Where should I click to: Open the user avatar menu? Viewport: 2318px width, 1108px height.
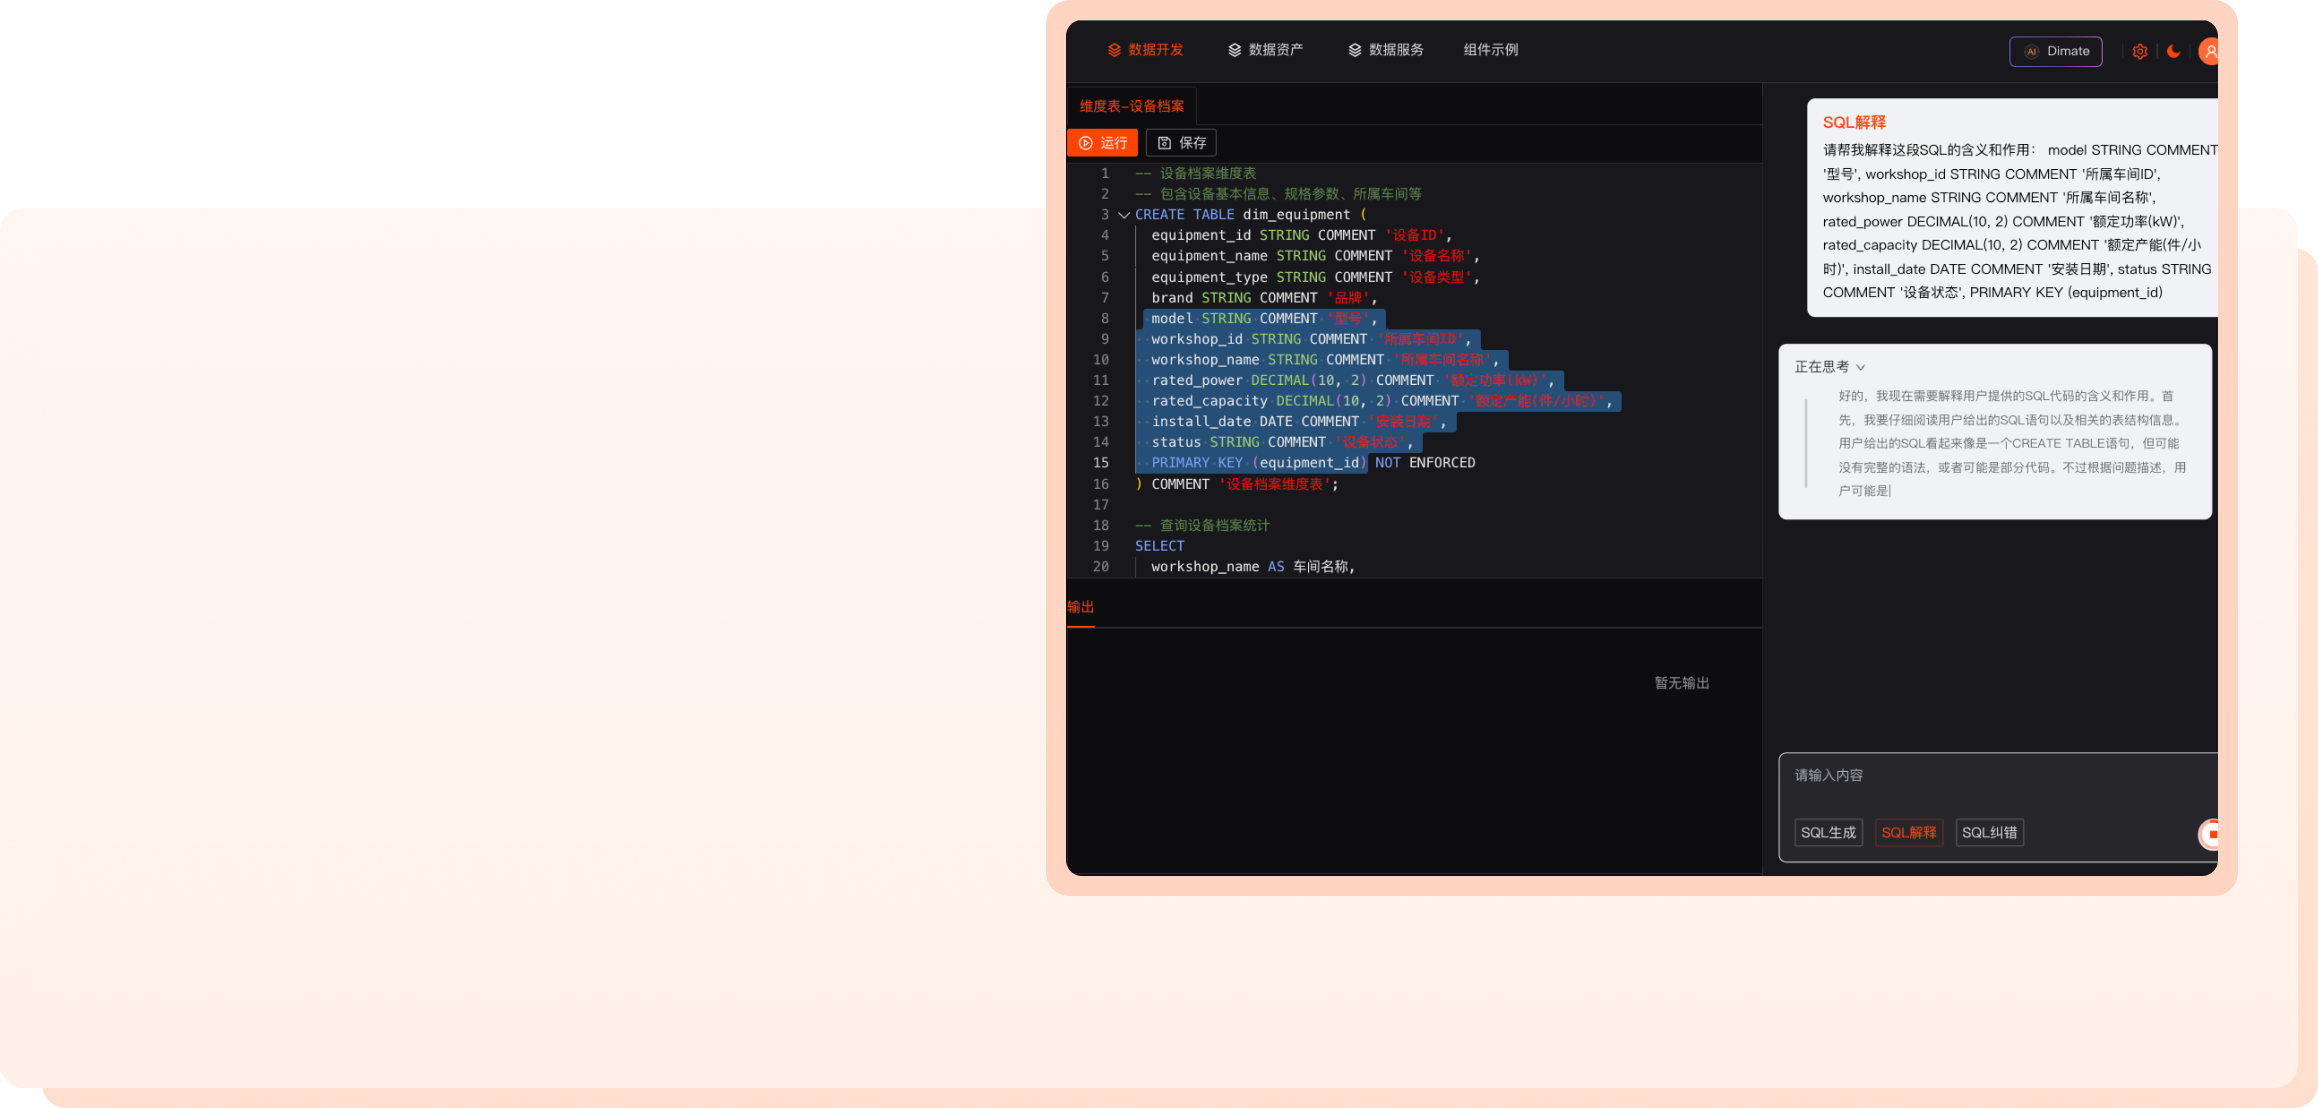click(2209, 51)
